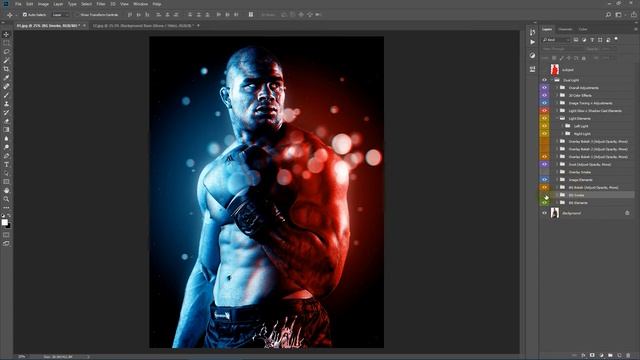Click the foreground color swatch

tap(4, 222)
